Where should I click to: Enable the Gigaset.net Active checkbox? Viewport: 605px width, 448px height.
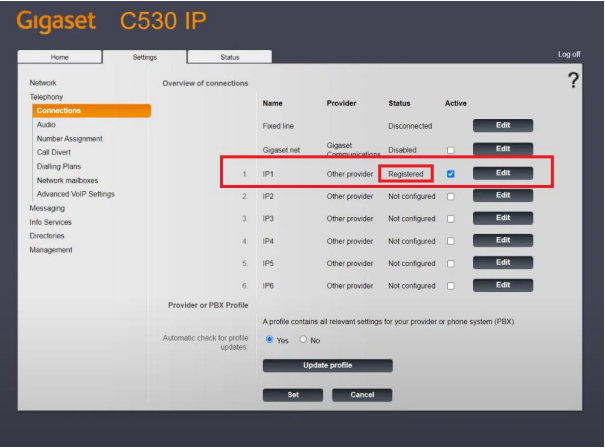[x=450, y=150]
